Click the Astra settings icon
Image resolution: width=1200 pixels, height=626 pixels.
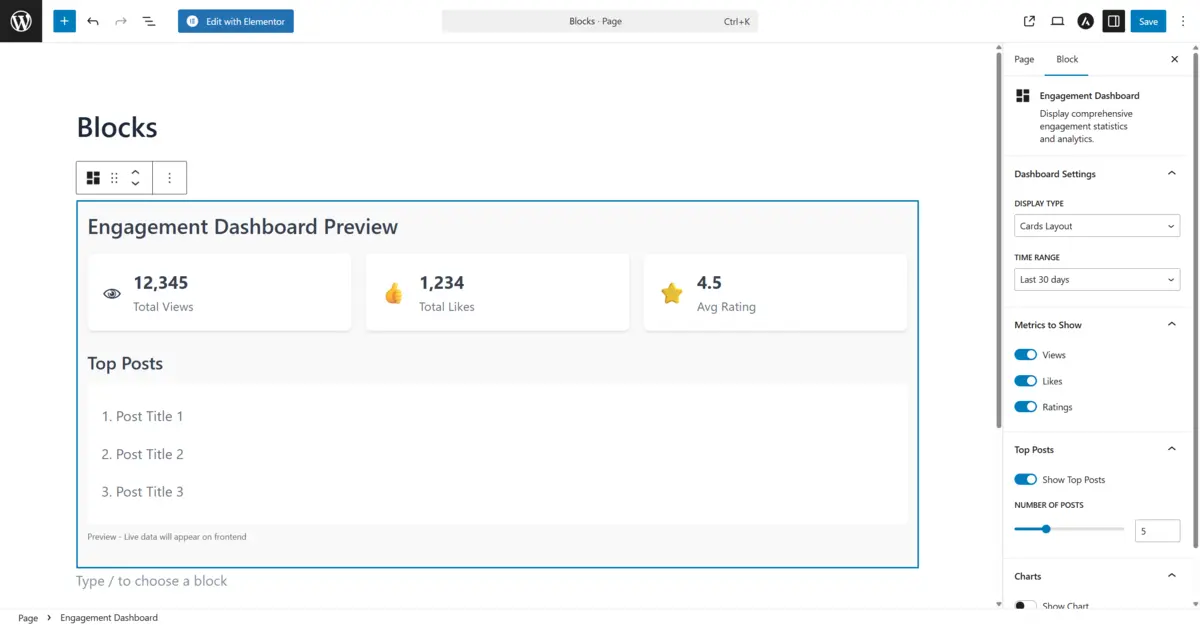1085,21
